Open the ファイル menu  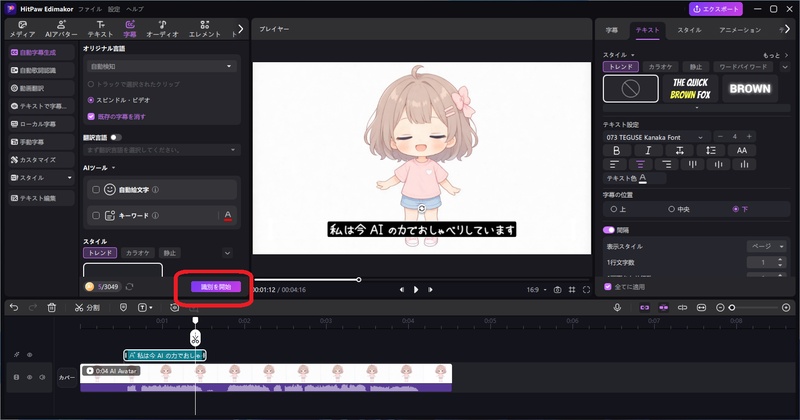[x=90, y=9]
